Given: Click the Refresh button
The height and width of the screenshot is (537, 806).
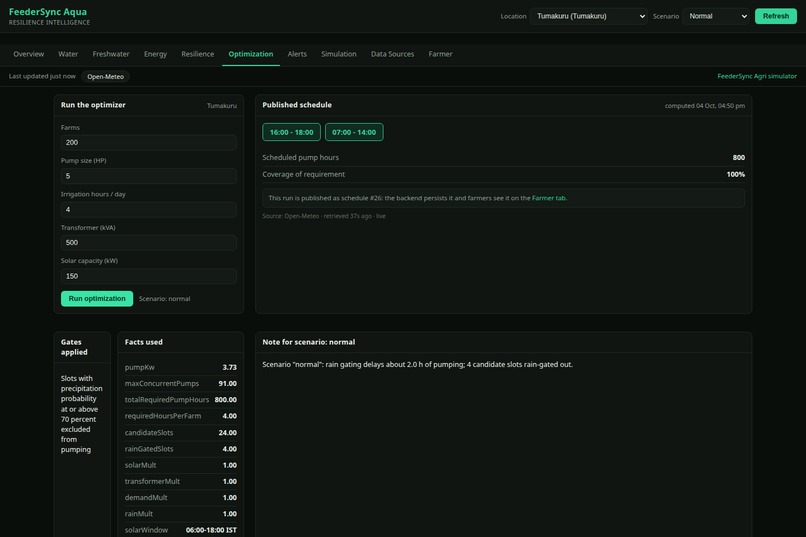Looking at the screenshot, I should tap(776, 16).
